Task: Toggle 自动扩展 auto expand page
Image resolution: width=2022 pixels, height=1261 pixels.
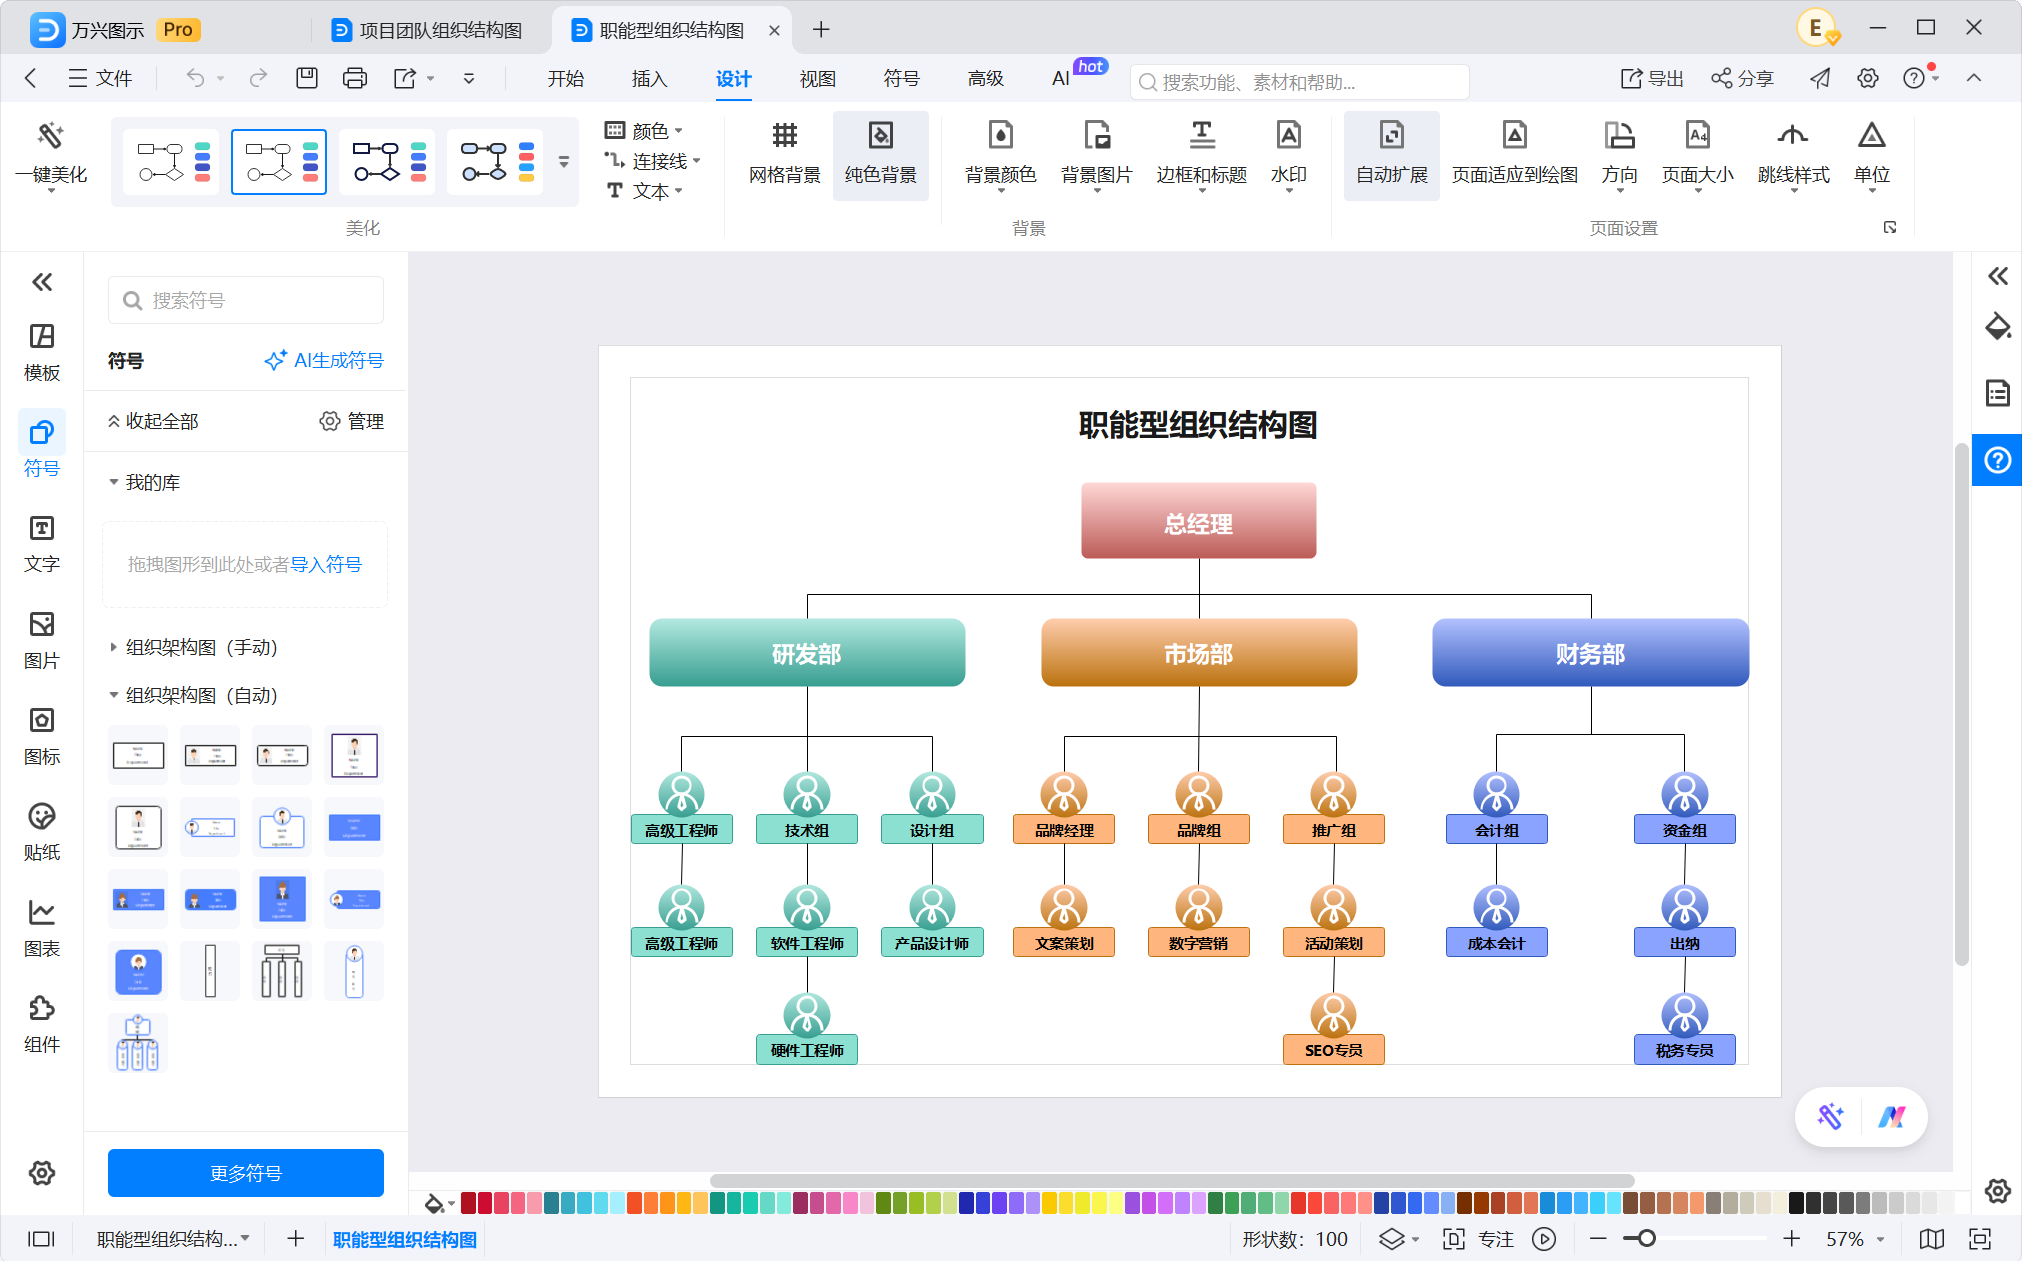Action: [x=1392, y=155]
